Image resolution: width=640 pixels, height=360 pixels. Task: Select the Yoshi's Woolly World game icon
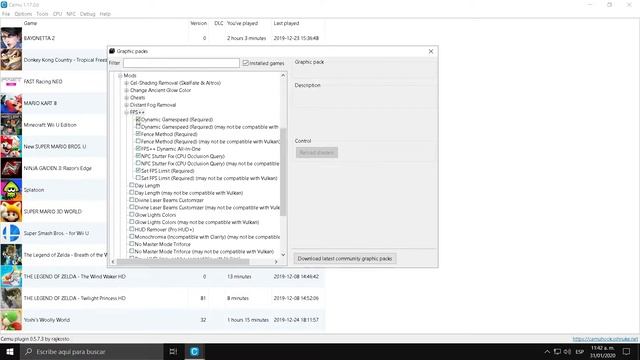(x=11, y=319)
